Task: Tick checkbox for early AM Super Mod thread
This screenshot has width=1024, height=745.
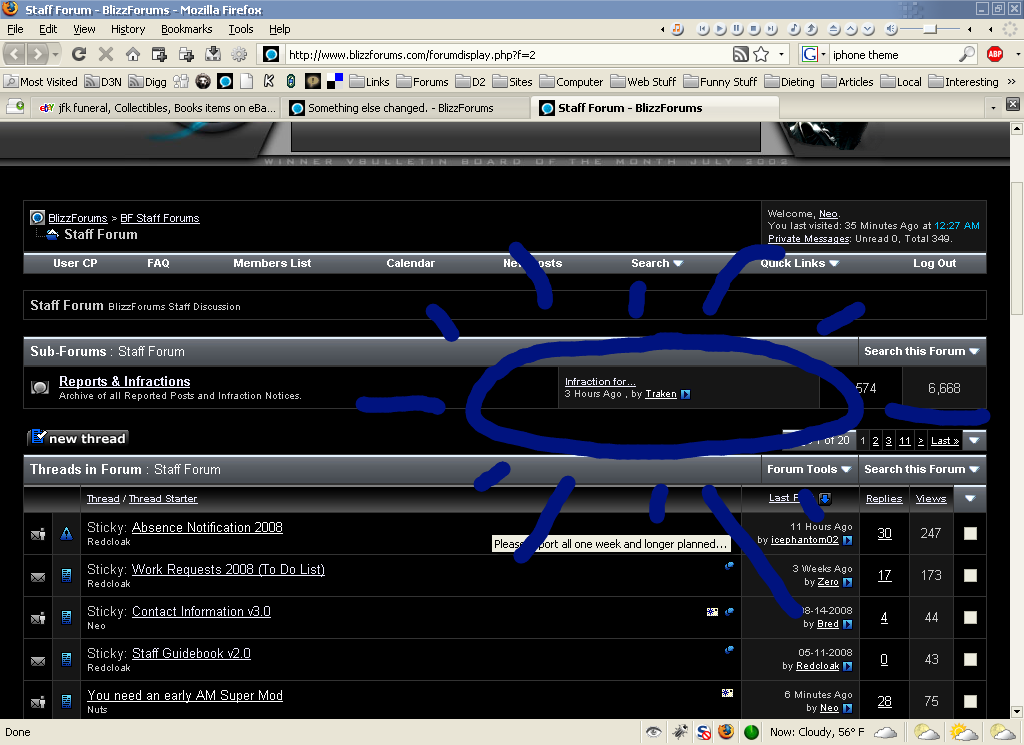Action: coord(970,701)
